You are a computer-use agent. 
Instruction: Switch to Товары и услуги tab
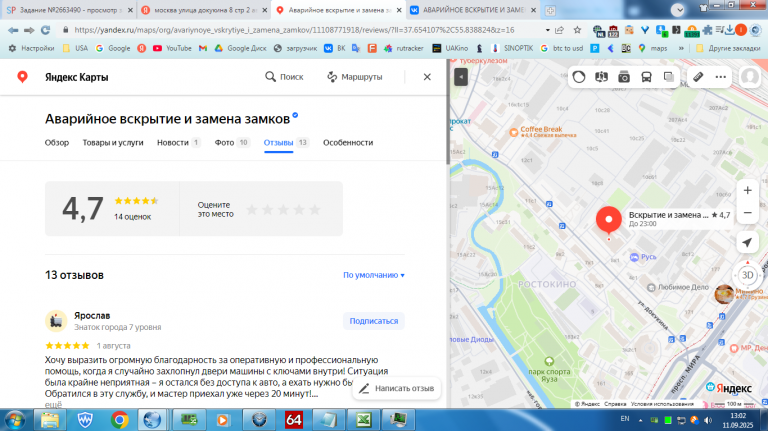pos(113,143)
